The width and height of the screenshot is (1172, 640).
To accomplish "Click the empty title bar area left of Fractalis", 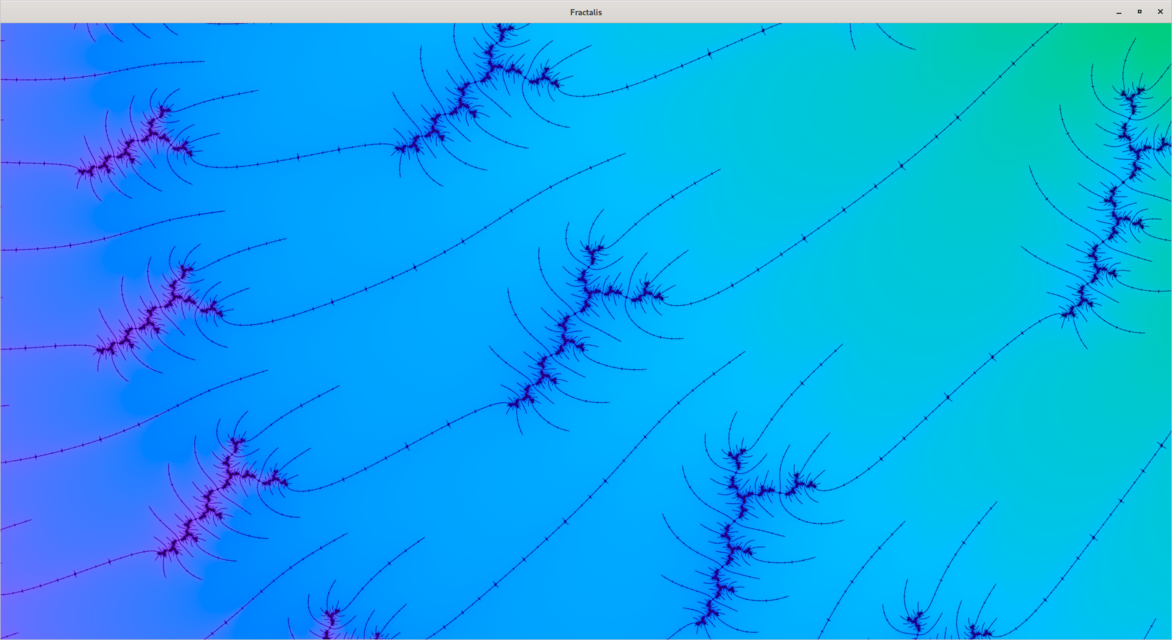I will (300, 12).
